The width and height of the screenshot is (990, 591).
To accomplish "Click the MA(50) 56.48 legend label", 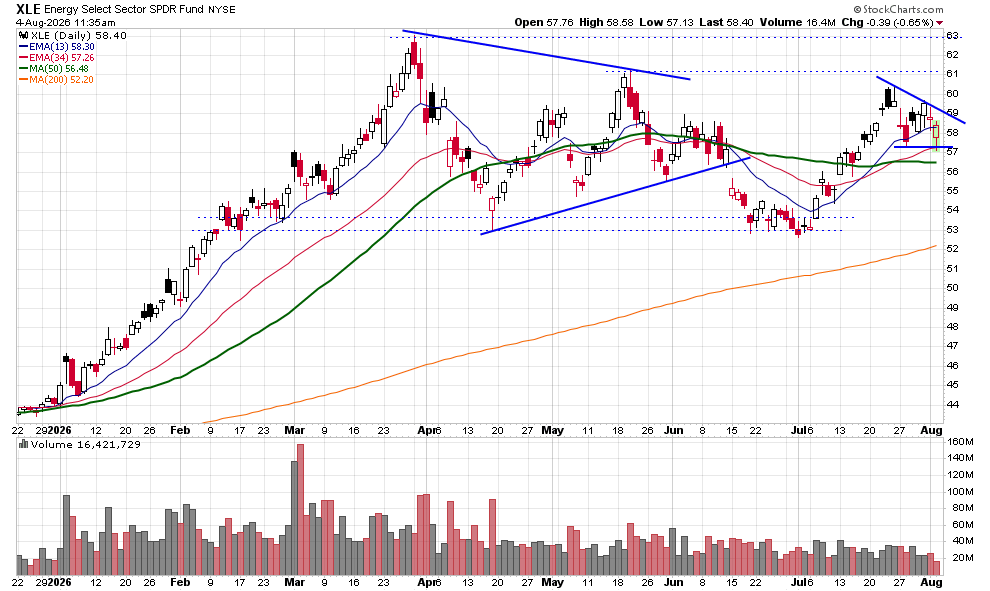I will pos(59,68).
